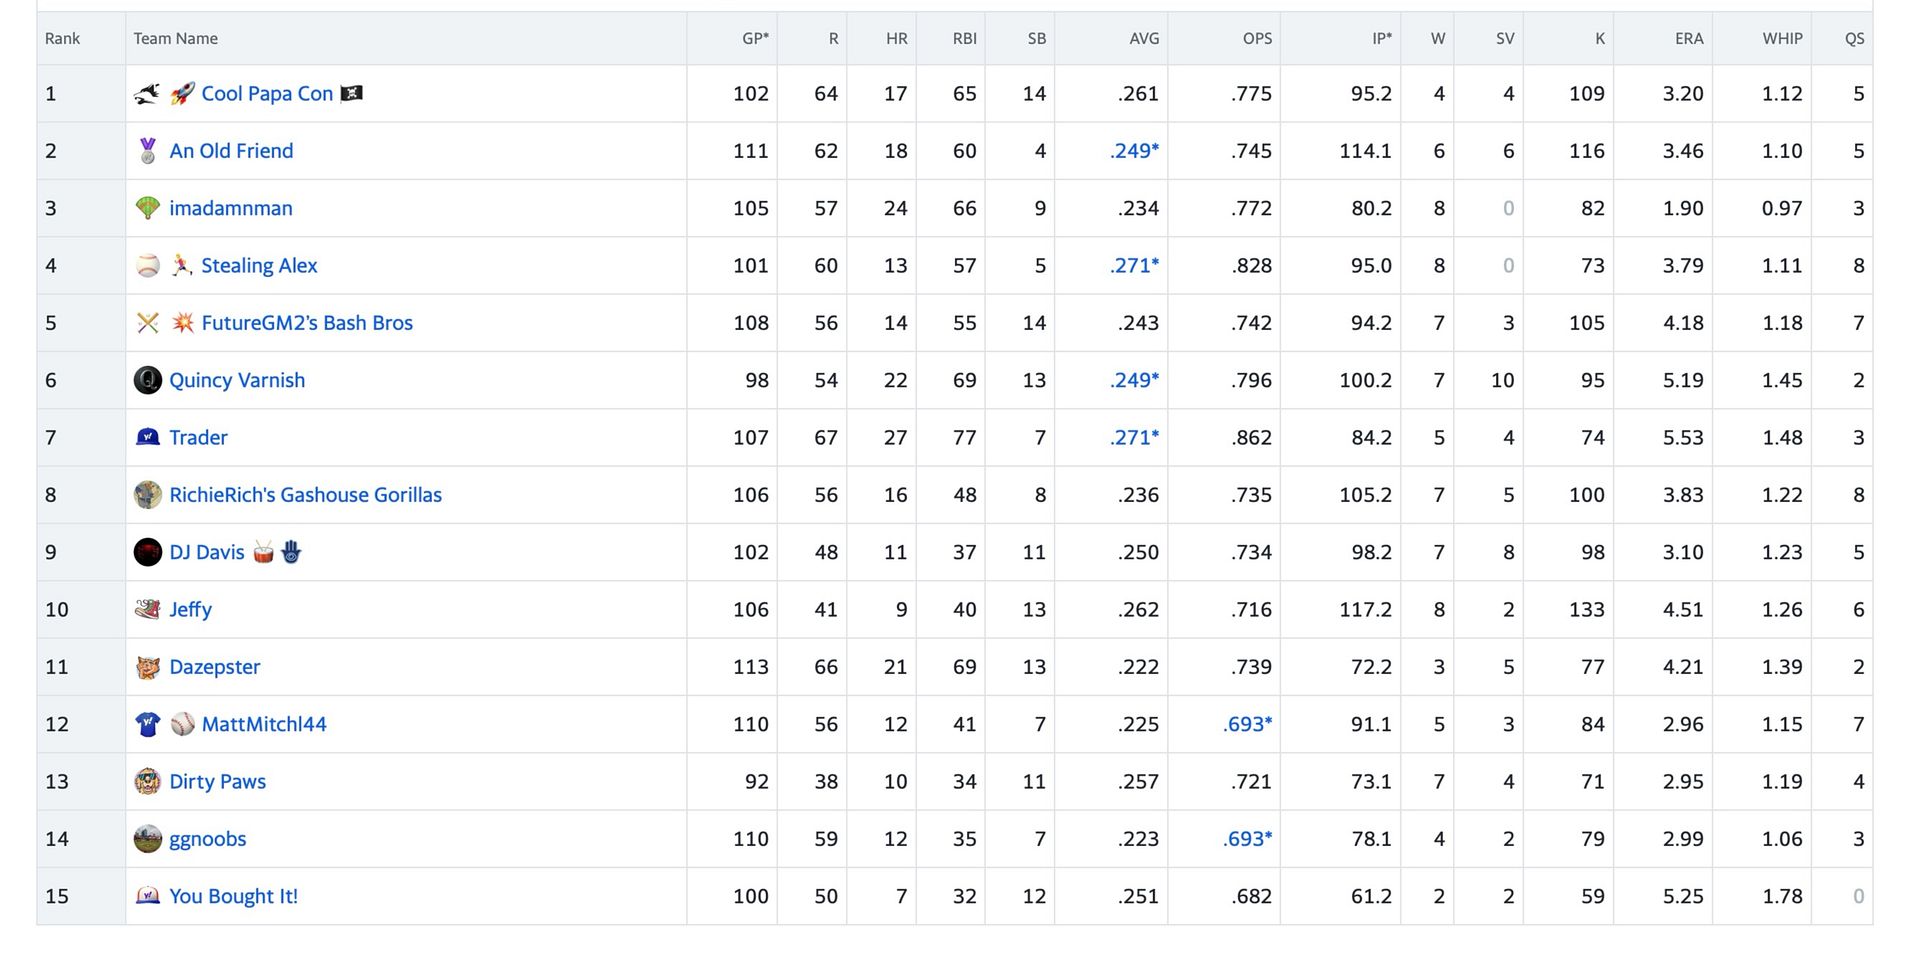Click ggnoobs's .693* OPS value

pos(1247,839)
